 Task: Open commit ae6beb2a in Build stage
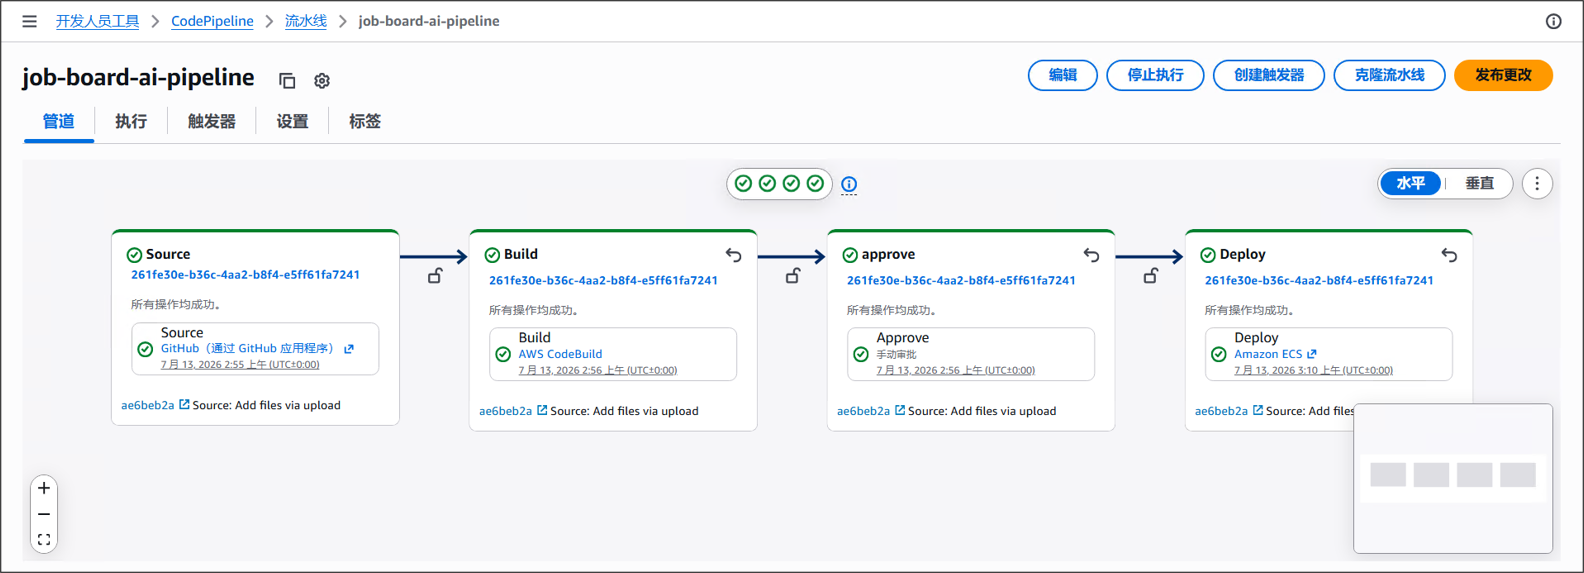click(506, 411)
